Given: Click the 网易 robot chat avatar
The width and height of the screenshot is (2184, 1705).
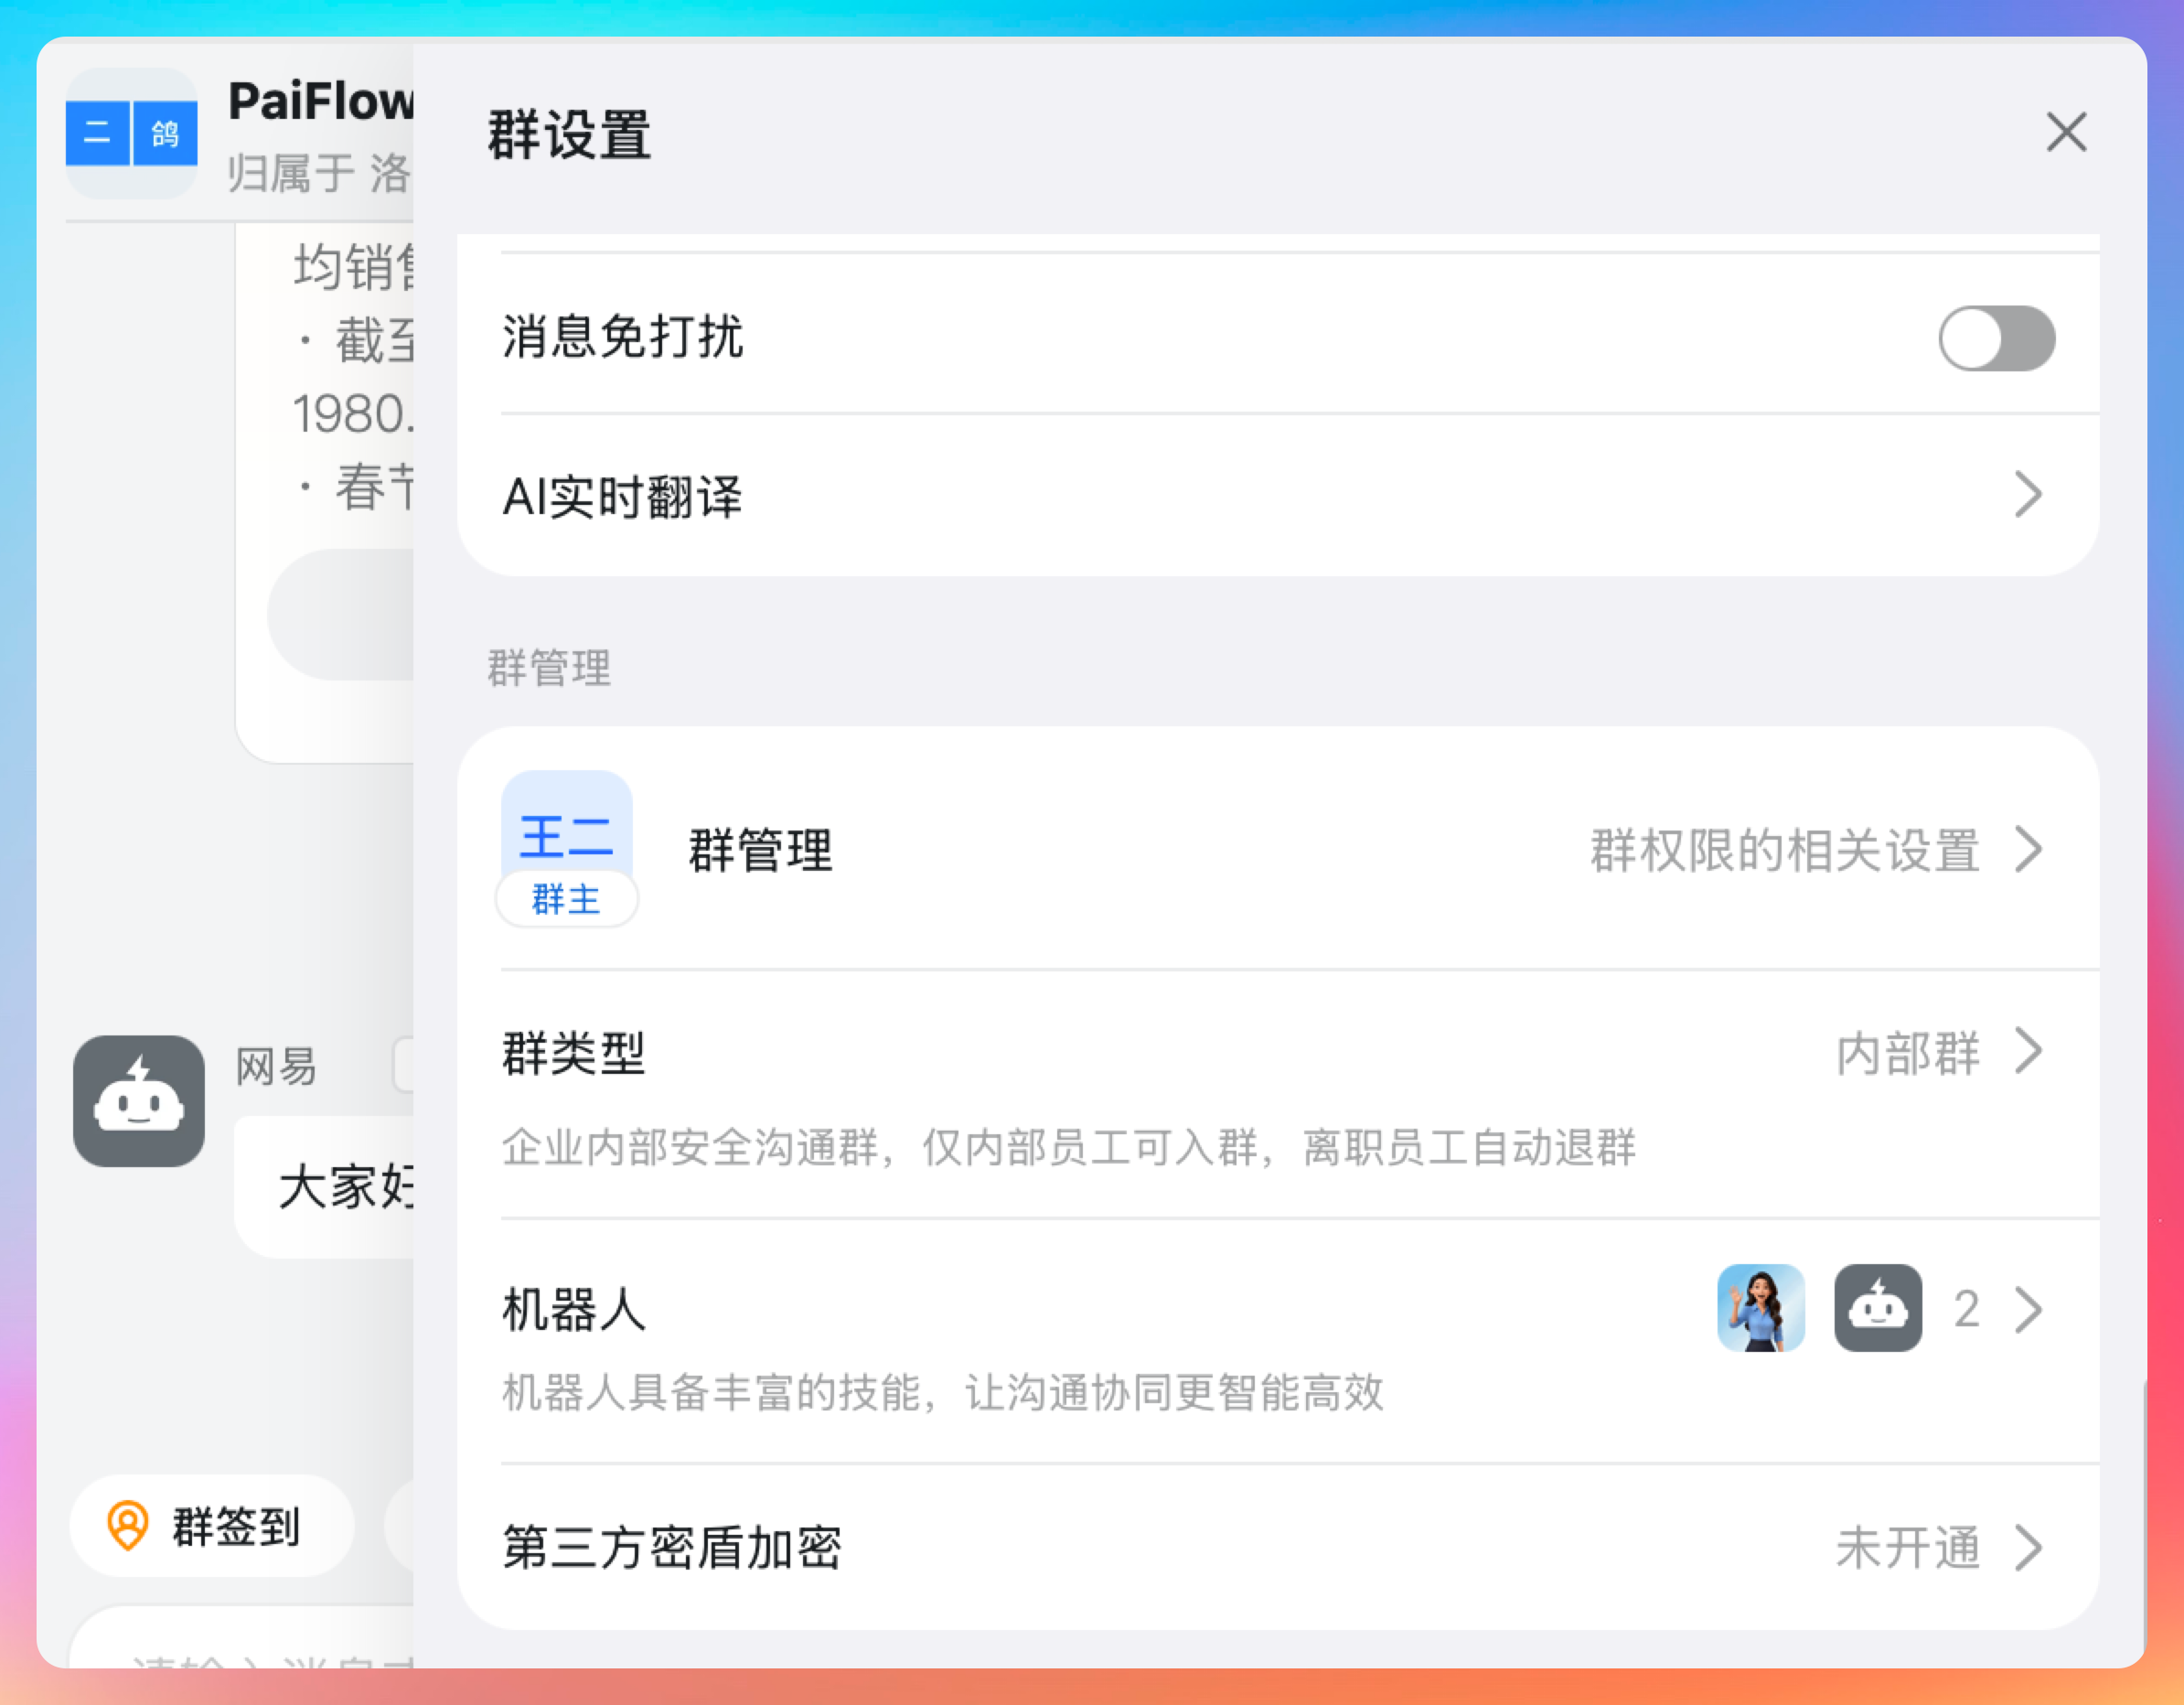Looking at the screenshot, I should point(138,1100).
